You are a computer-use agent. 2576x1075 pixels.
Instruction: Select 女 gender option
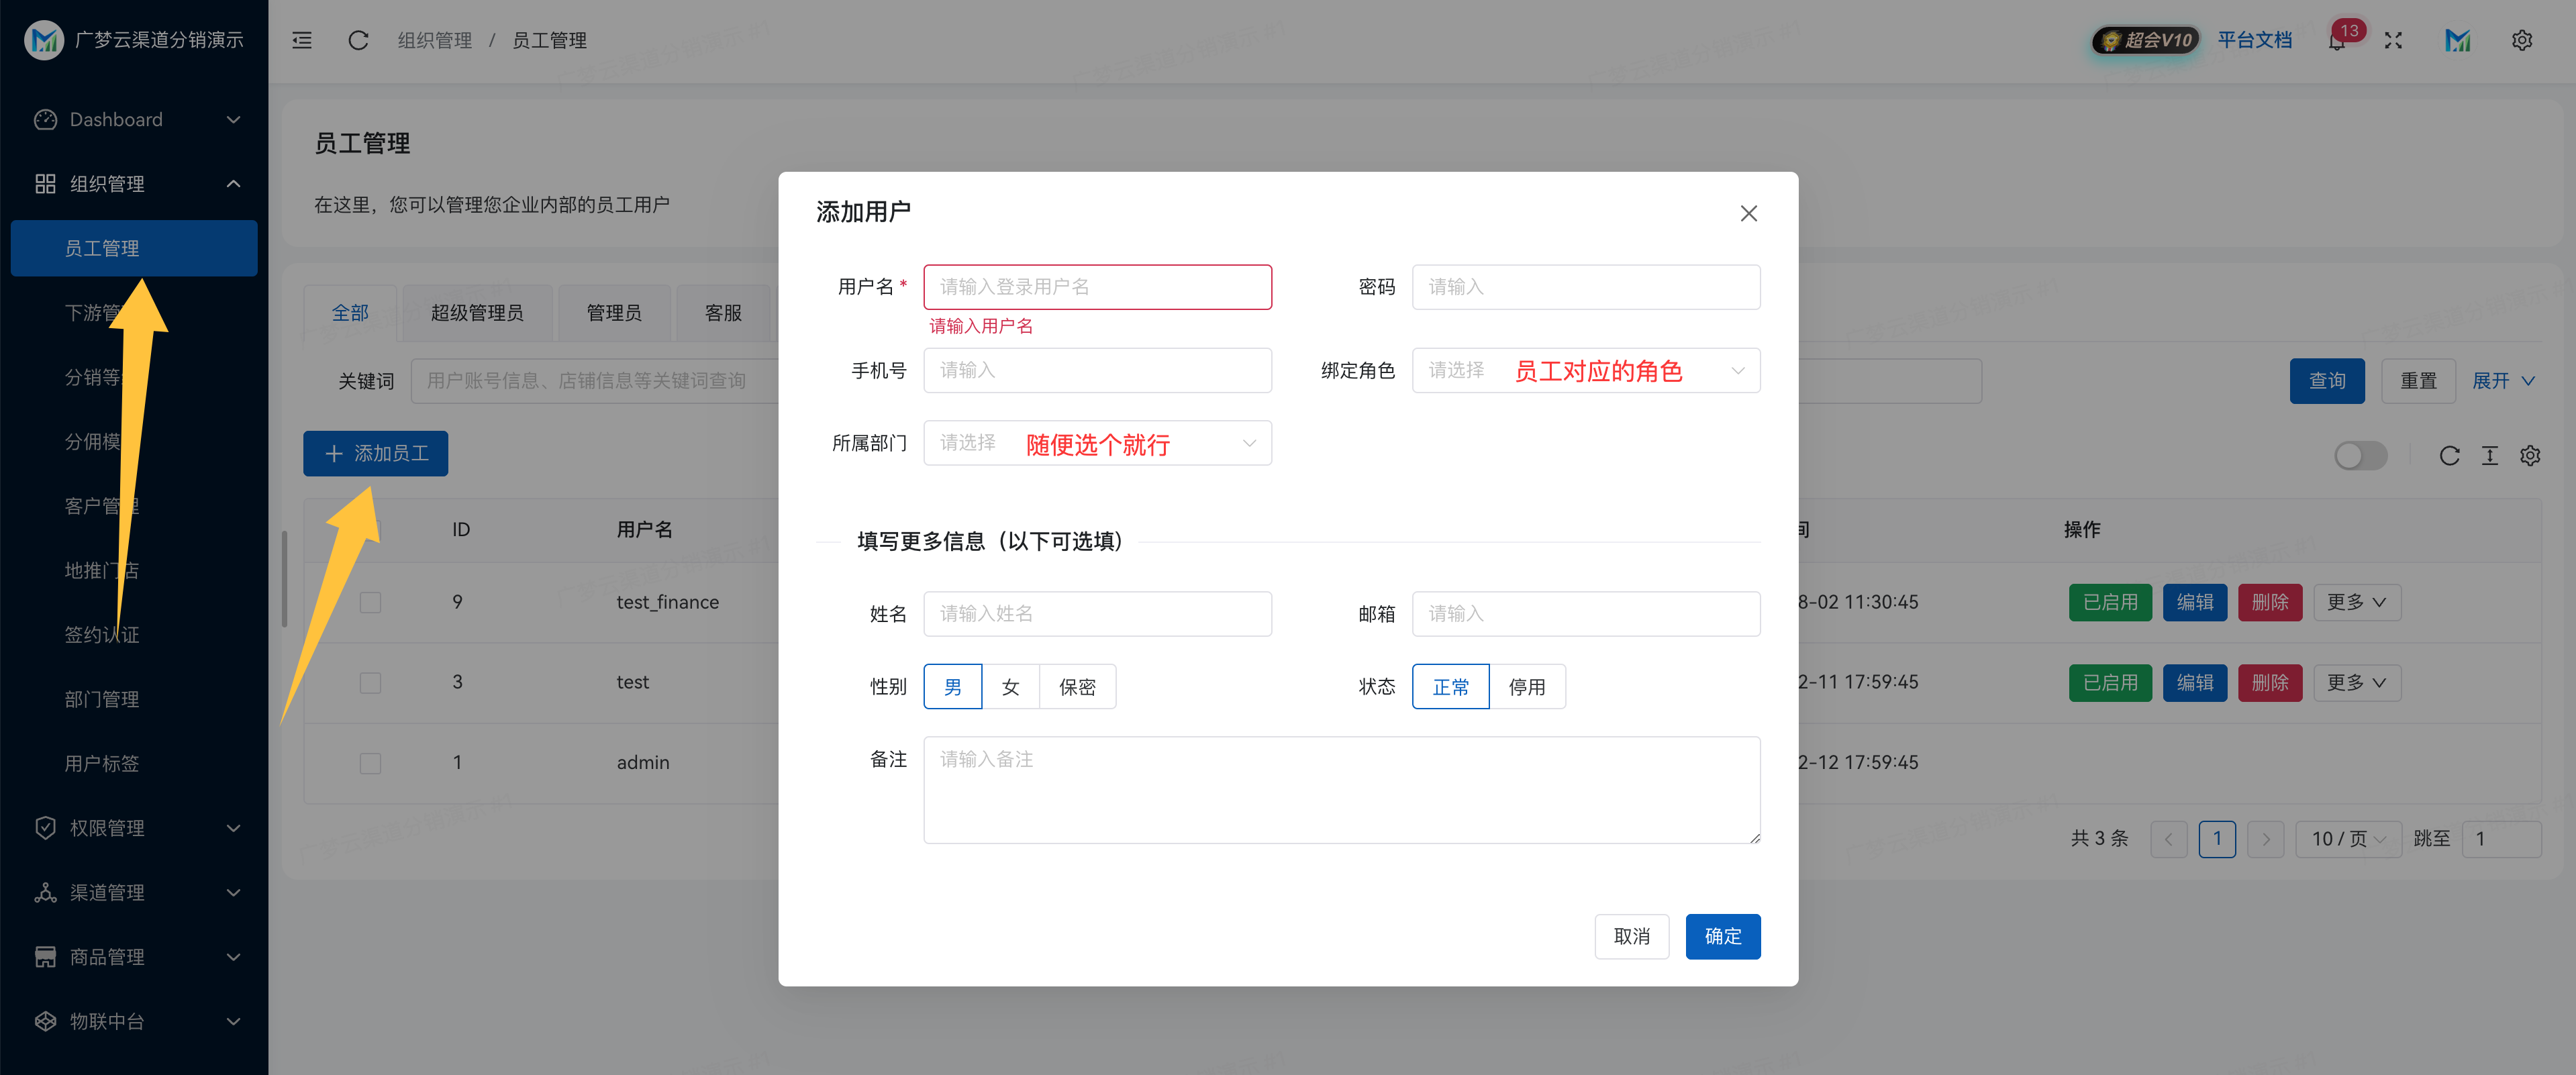pos(1010,687)
